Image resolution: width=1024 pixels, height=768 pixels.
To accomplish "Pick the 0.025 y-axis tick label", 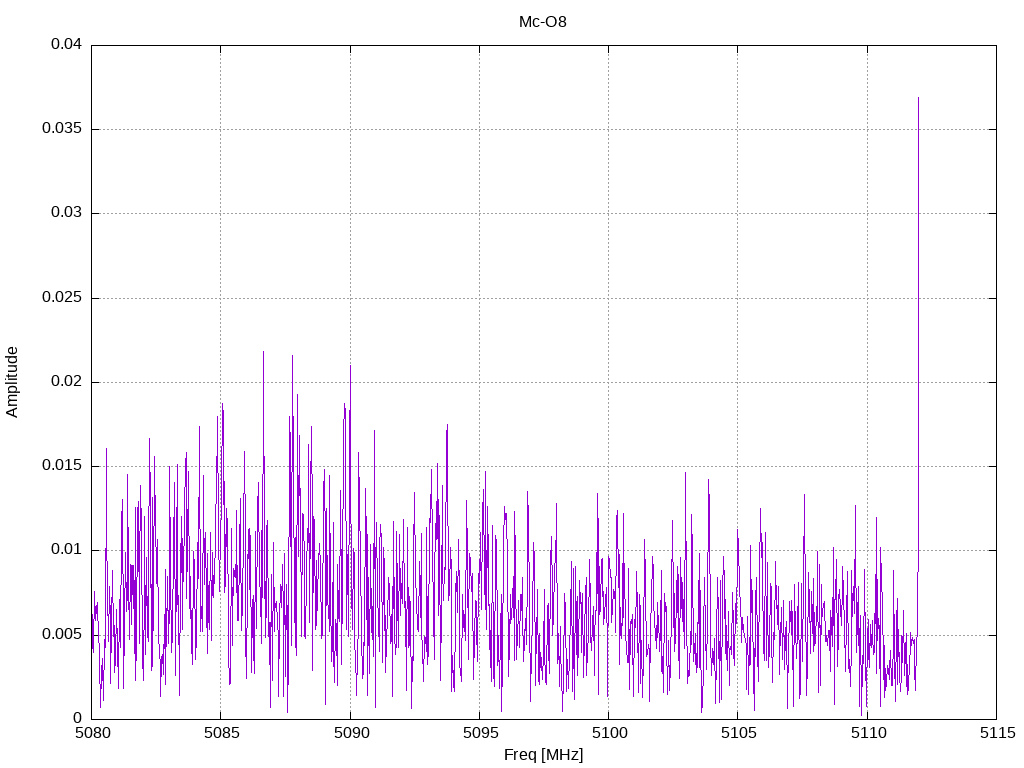I will point(62,298).
